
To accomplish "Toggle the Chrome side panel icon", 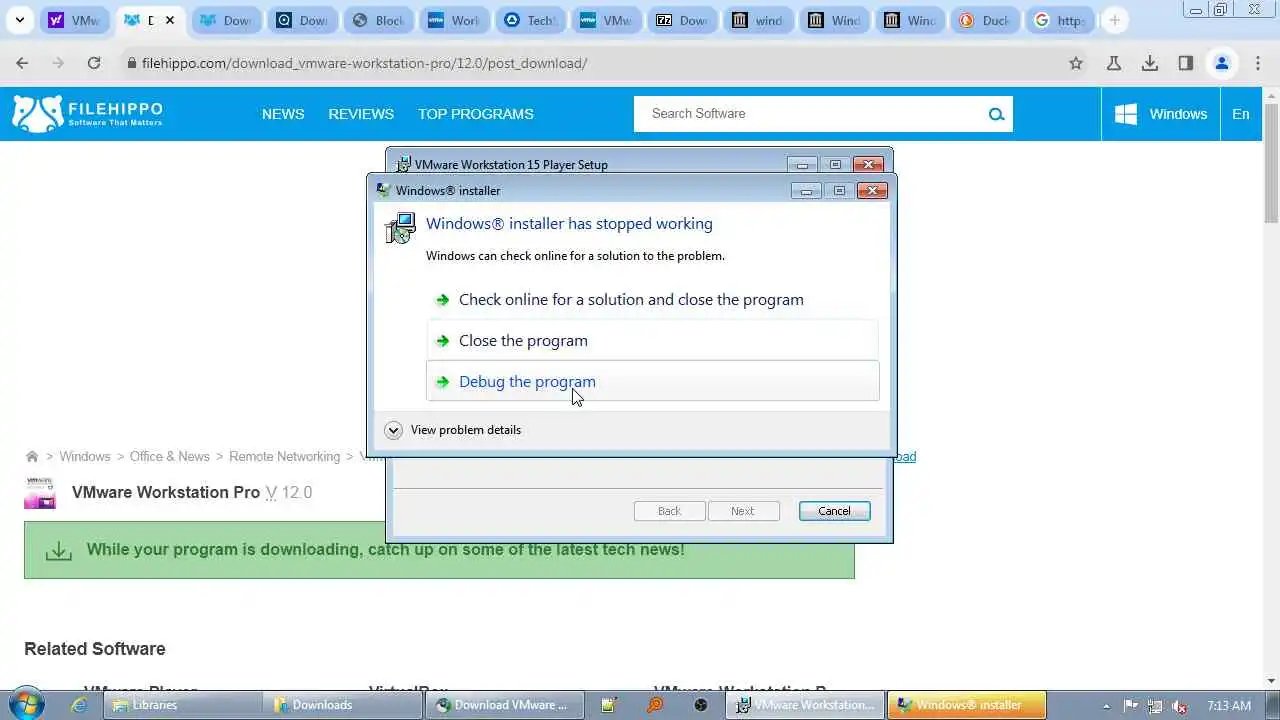I will 1186,63.
